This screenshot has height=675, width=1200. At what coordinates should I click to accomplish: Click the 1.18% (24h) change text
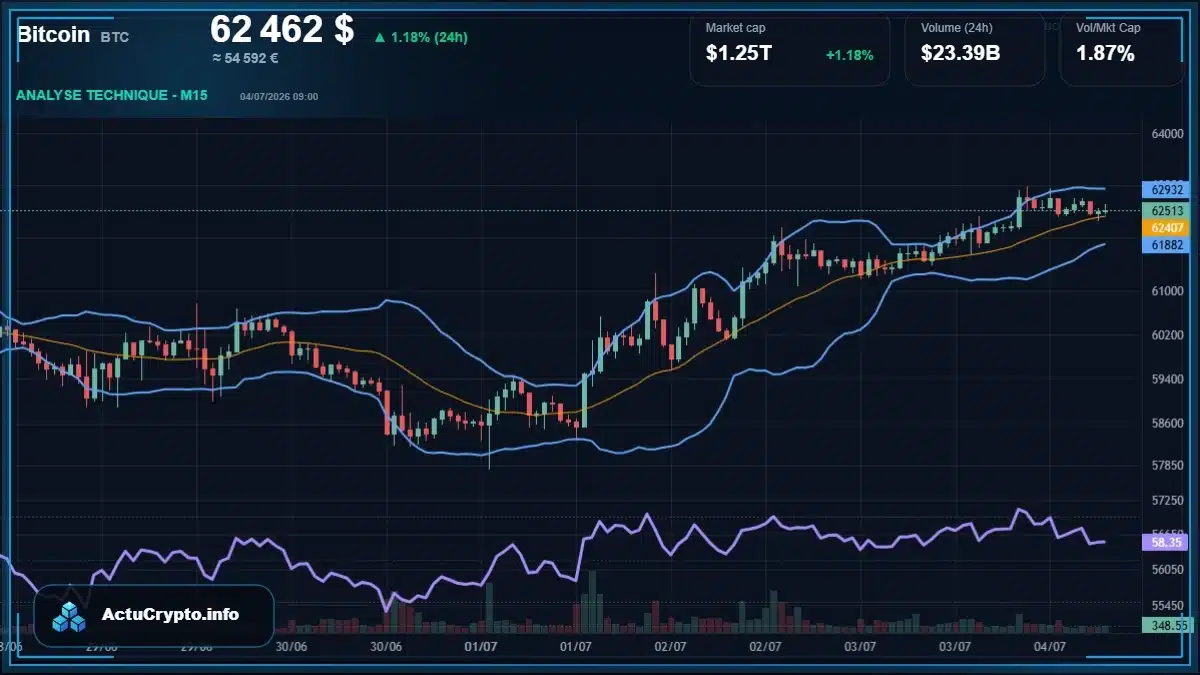[x=429, y=38]
